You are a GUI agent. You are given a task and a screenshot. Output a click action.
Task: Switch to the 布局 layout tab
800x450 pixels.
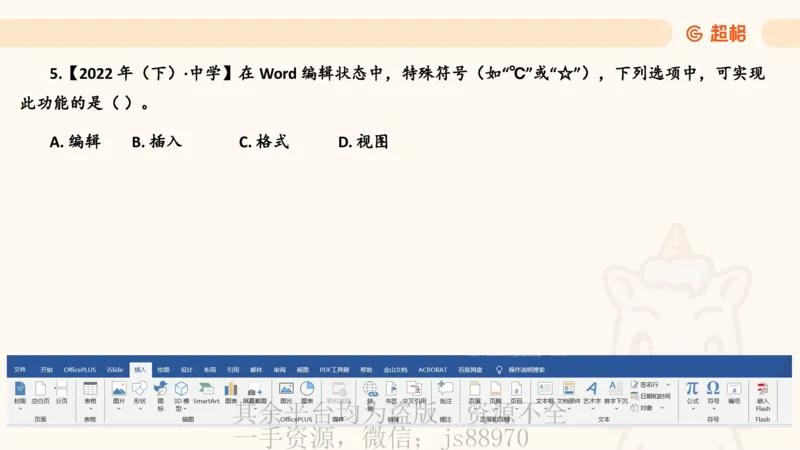210,369
